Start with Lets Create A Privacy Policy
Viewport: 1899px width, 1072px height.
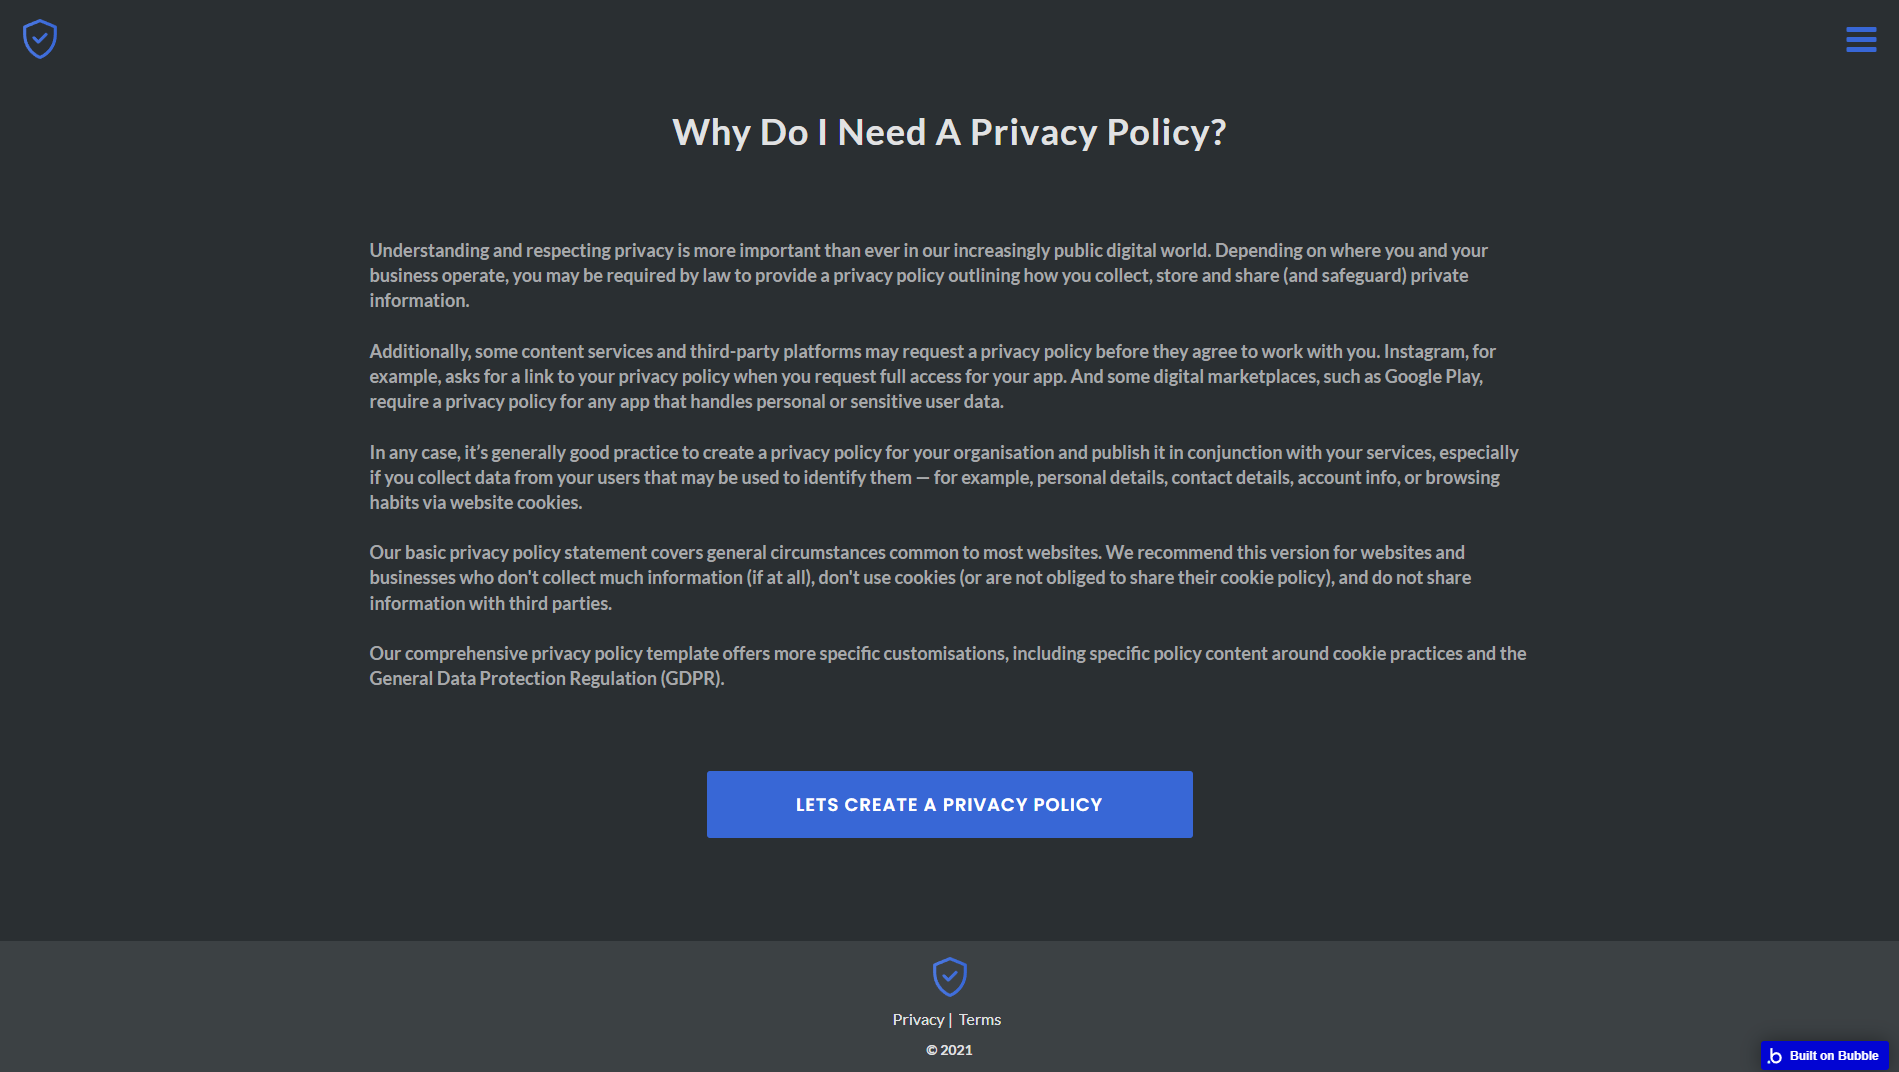click(949, 804)
